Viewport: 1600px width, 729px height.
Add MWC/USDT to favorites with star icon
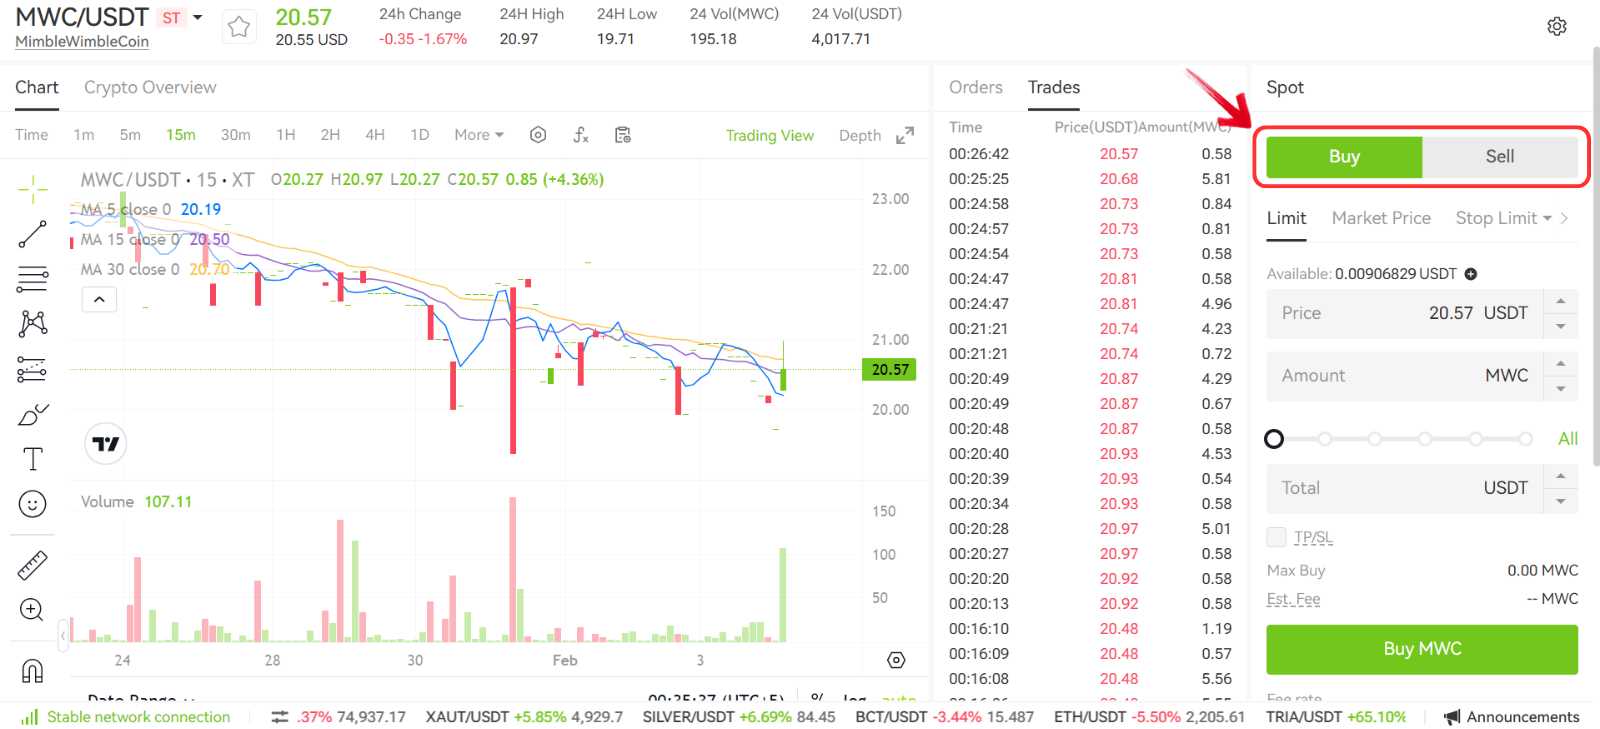point(238,27)
